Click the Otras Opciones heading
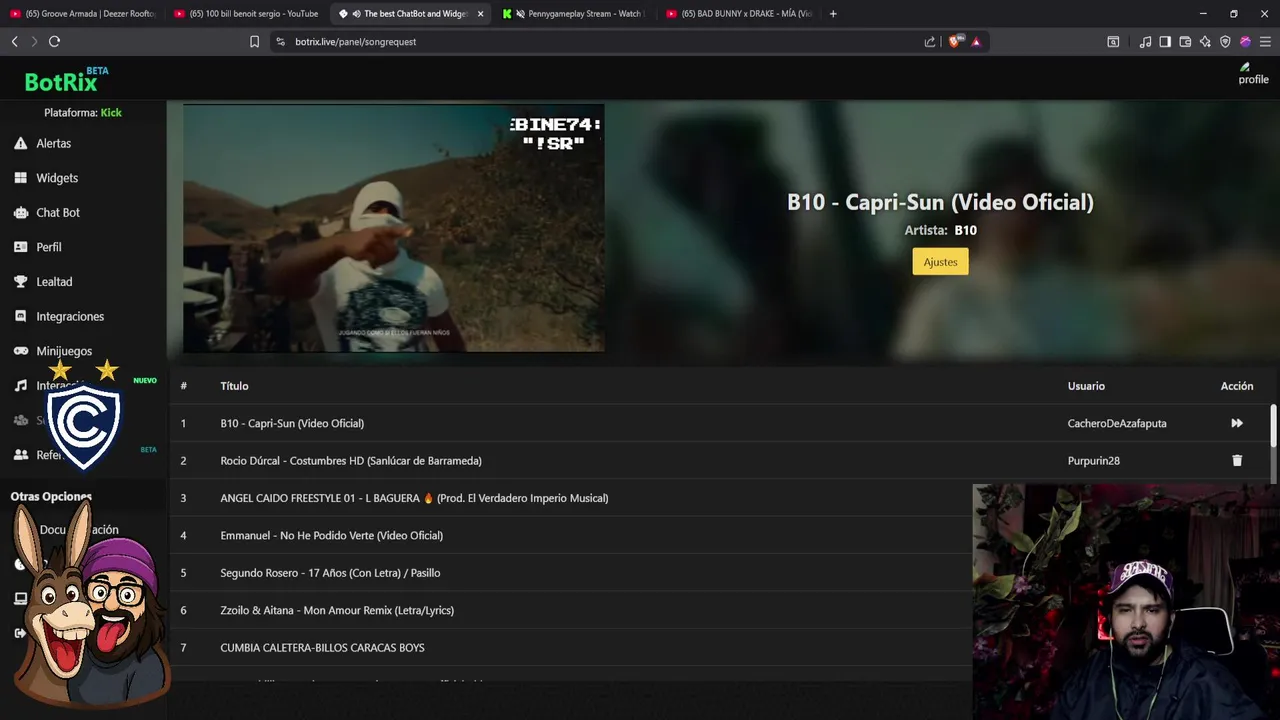The width and height of the screenshot is (1280, 720). pos(51,496)
